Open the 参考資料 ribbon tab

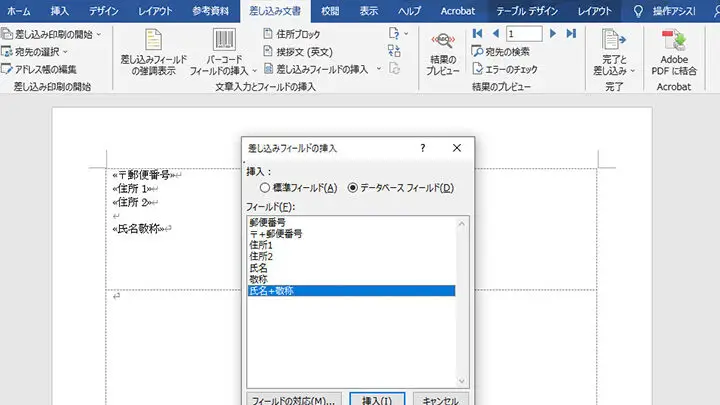(x=209, y=11)
